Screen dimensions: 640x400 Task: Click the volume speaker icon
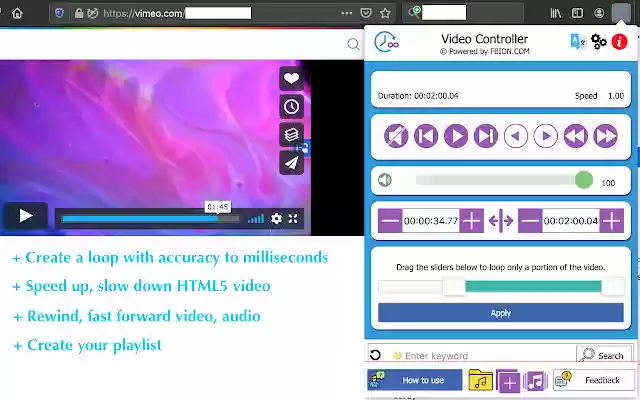[384, 180]
